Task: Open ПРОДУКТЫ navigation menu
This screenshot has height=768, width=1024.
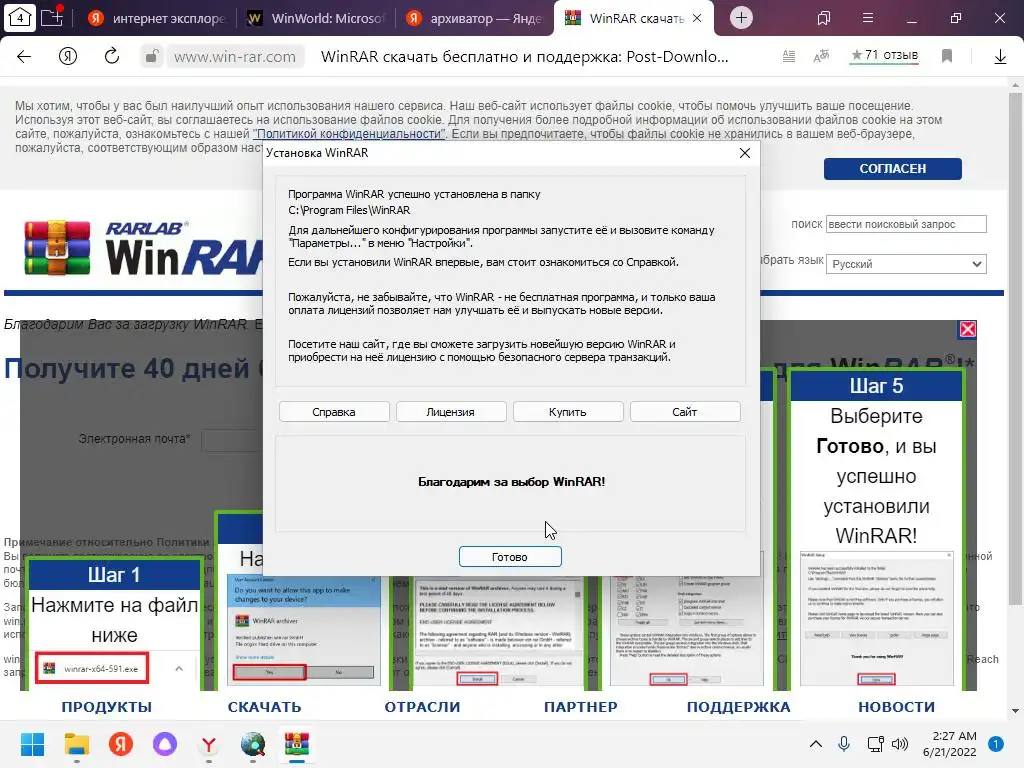Action: [x=106, y=707]
